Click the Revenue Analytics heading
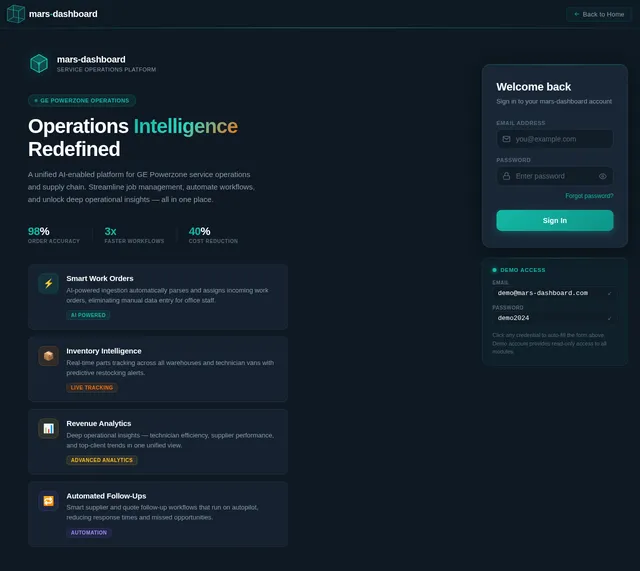Viewport: 640px width, 571px height. 99,424
